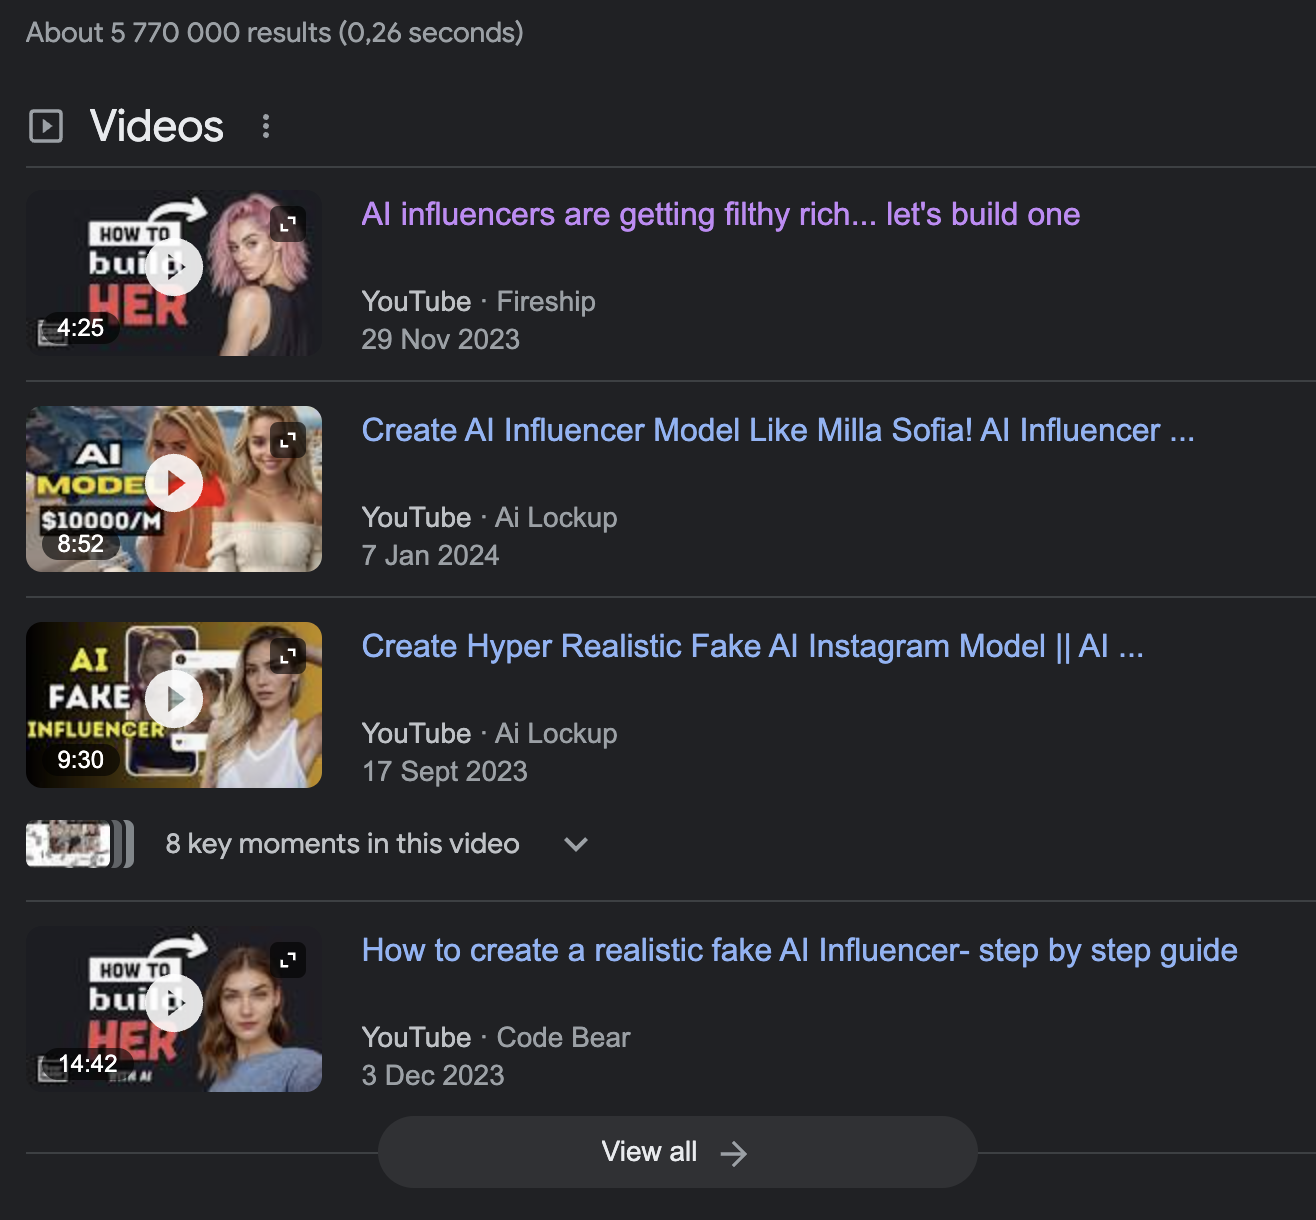Click the arrow icon in View all
The width and height of the screenshot is (1316, 1220).
(x=733, y=1153)
